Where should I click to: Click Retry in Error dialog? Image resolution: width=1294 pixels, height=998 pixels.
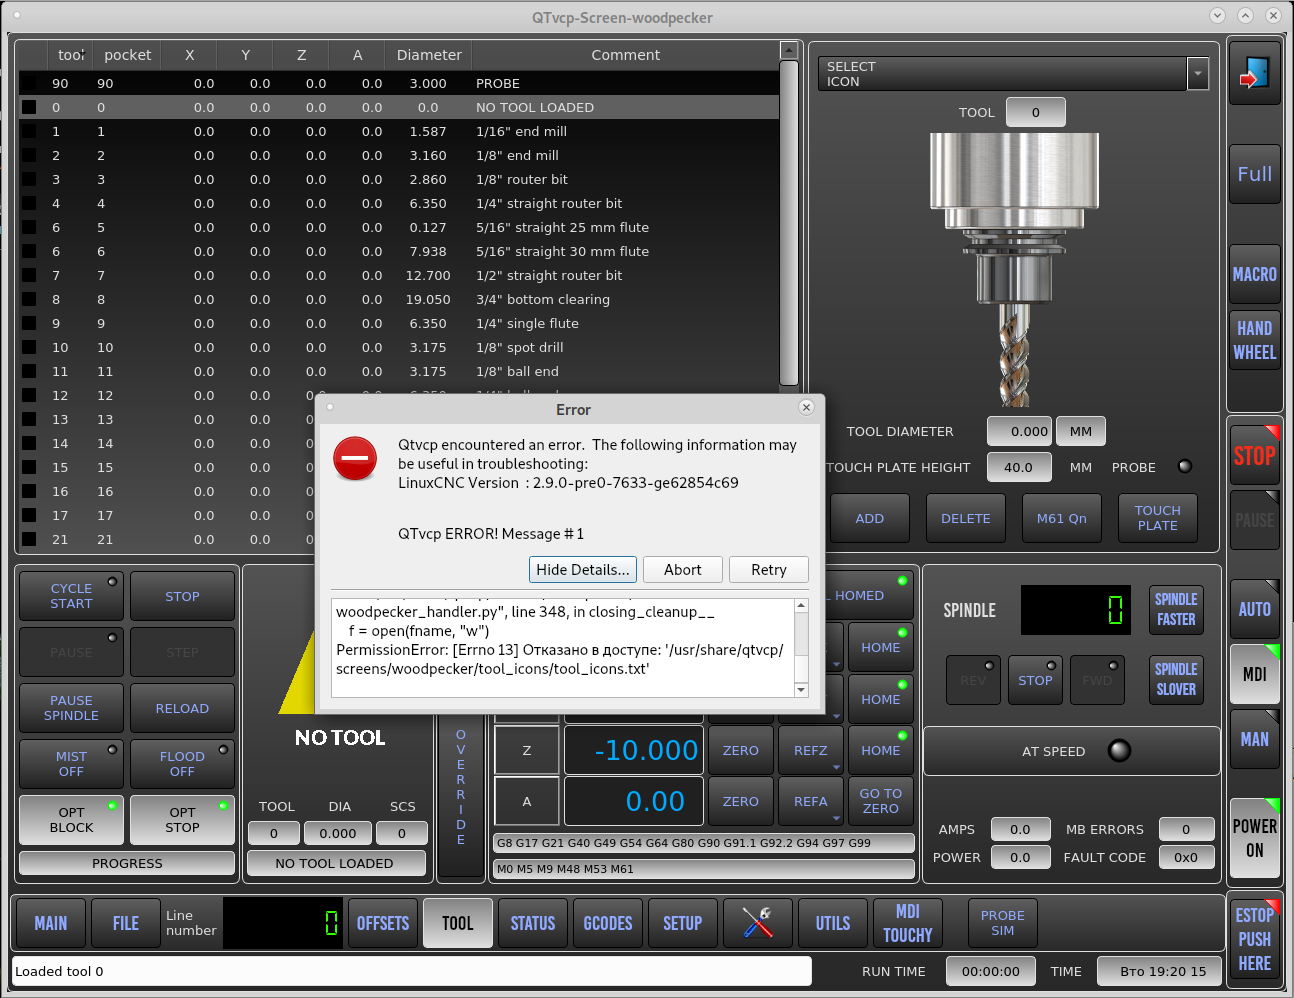[x=769, y=570]
